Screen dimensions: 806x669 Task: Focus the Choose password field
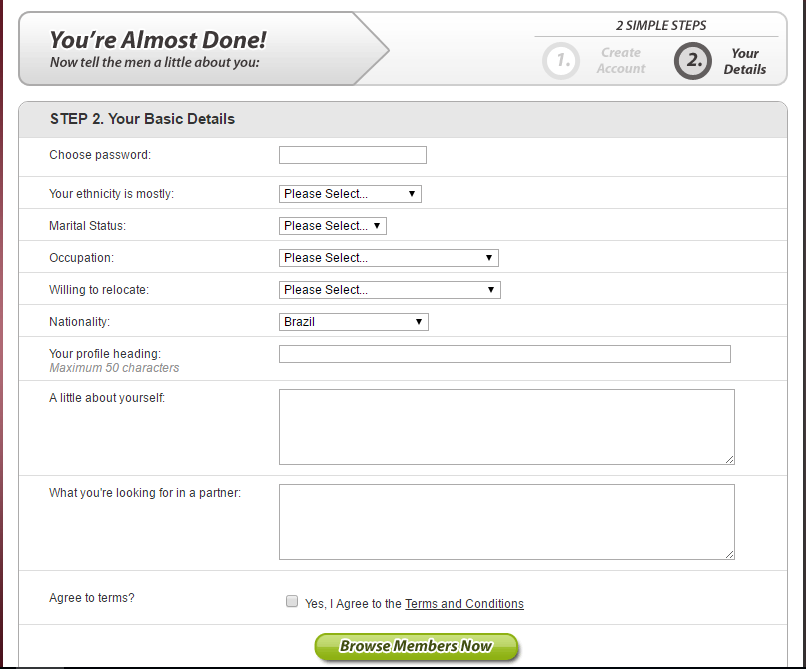[x=353, y=155]
